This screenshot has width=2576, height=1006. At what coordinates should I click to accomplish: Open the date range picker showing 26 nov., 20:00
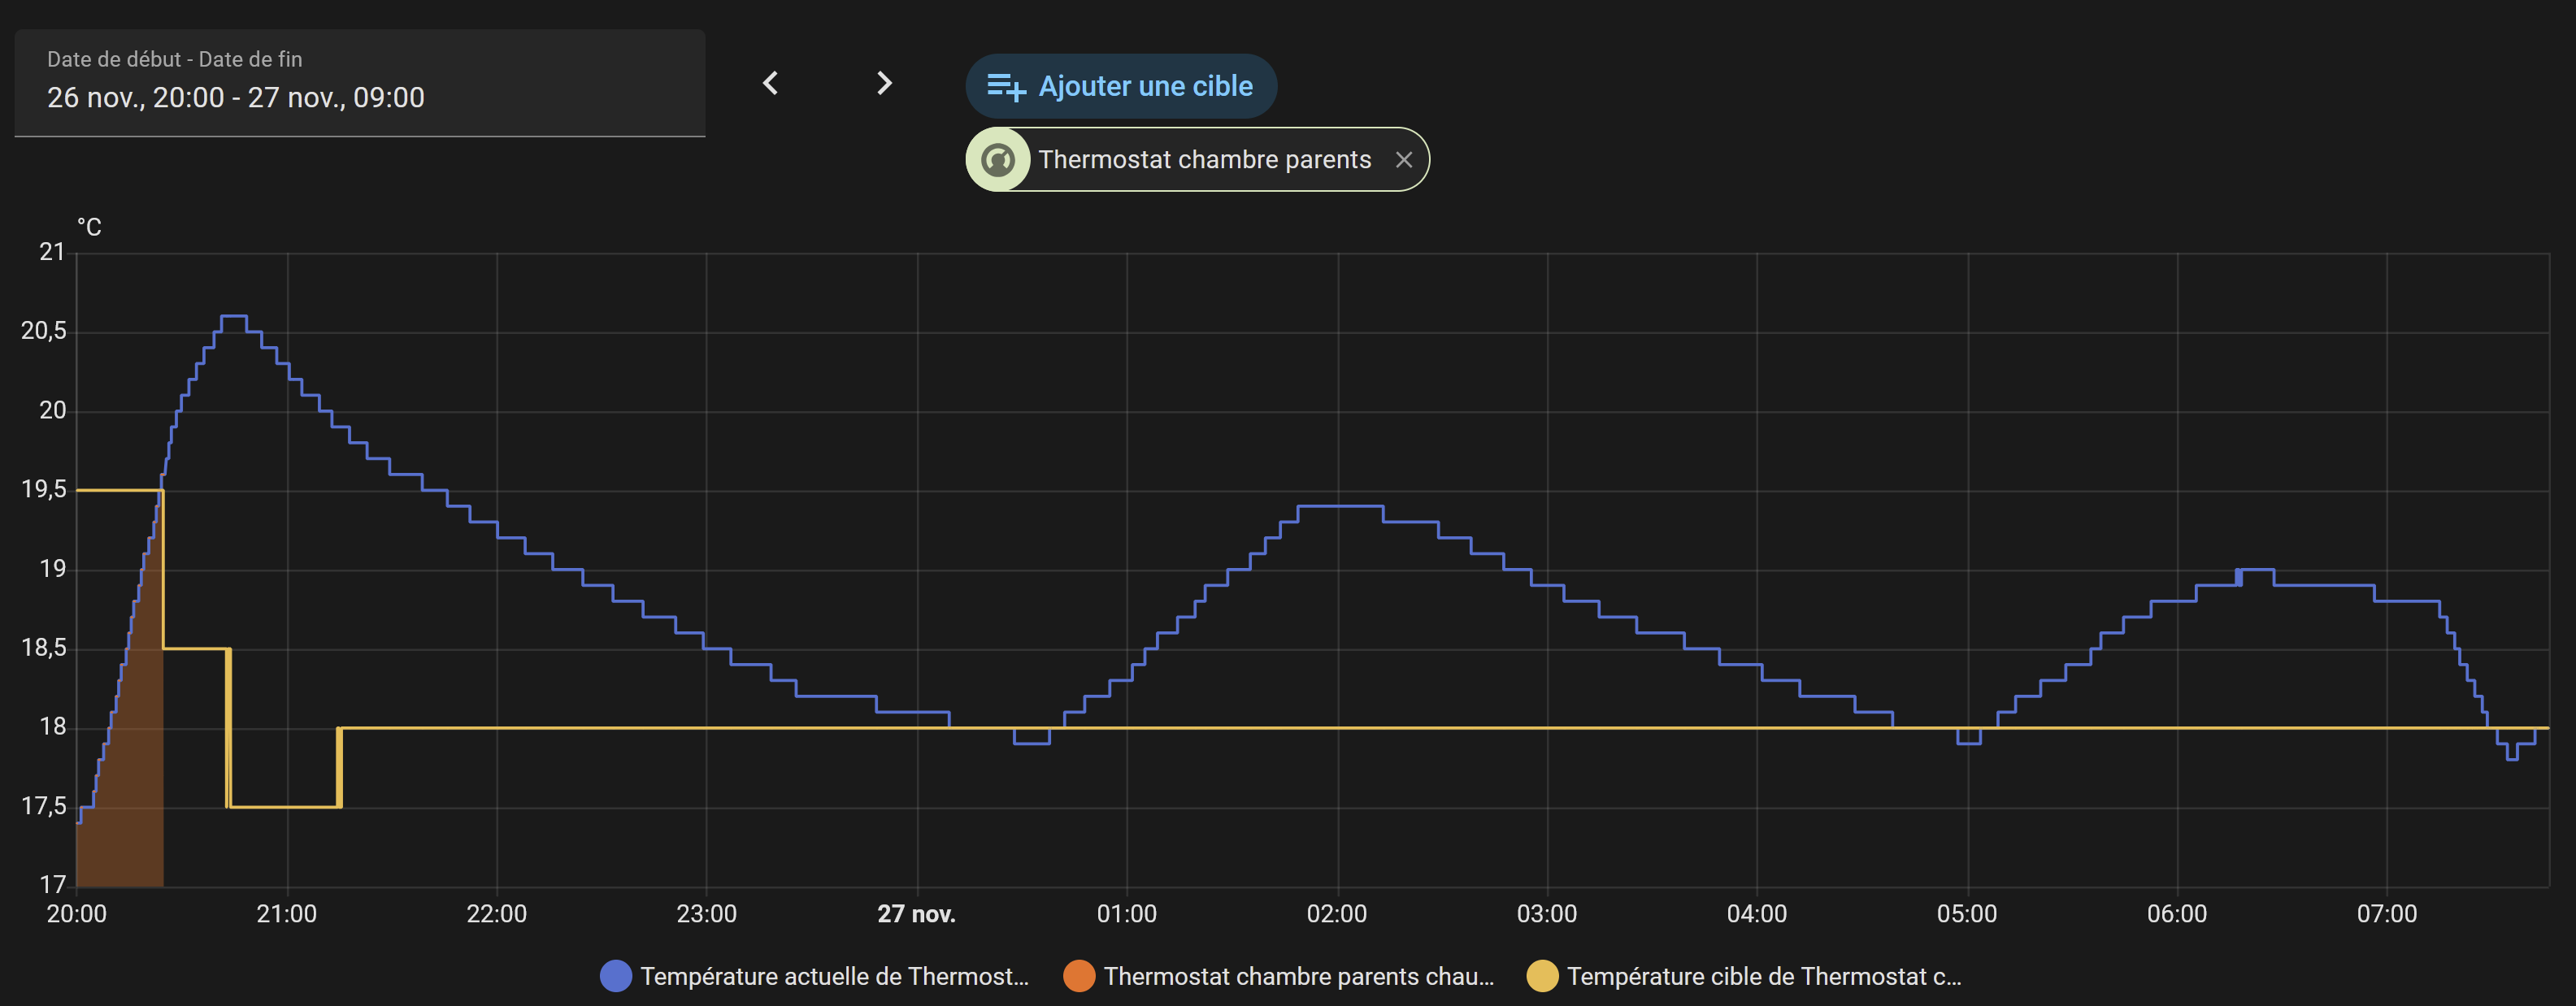tap(236, 98)
